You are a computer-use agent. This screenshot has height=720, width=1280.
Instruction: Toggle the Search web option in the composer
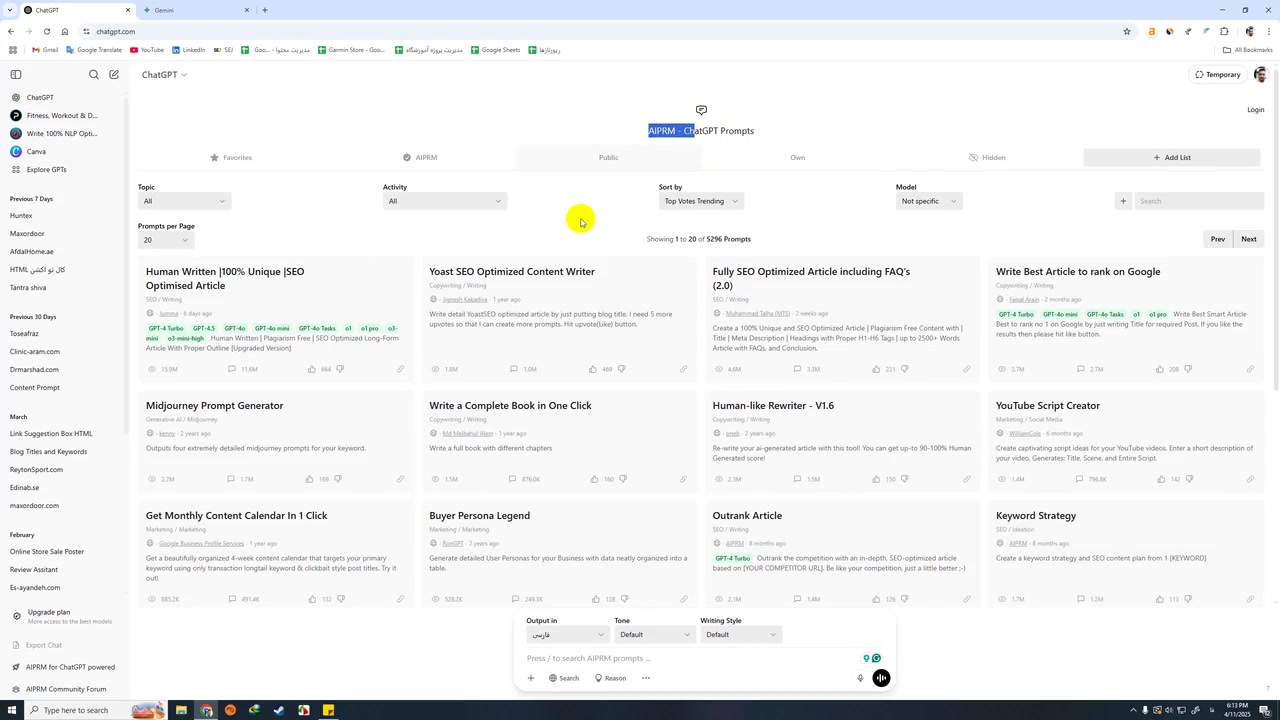pos(564,678)
